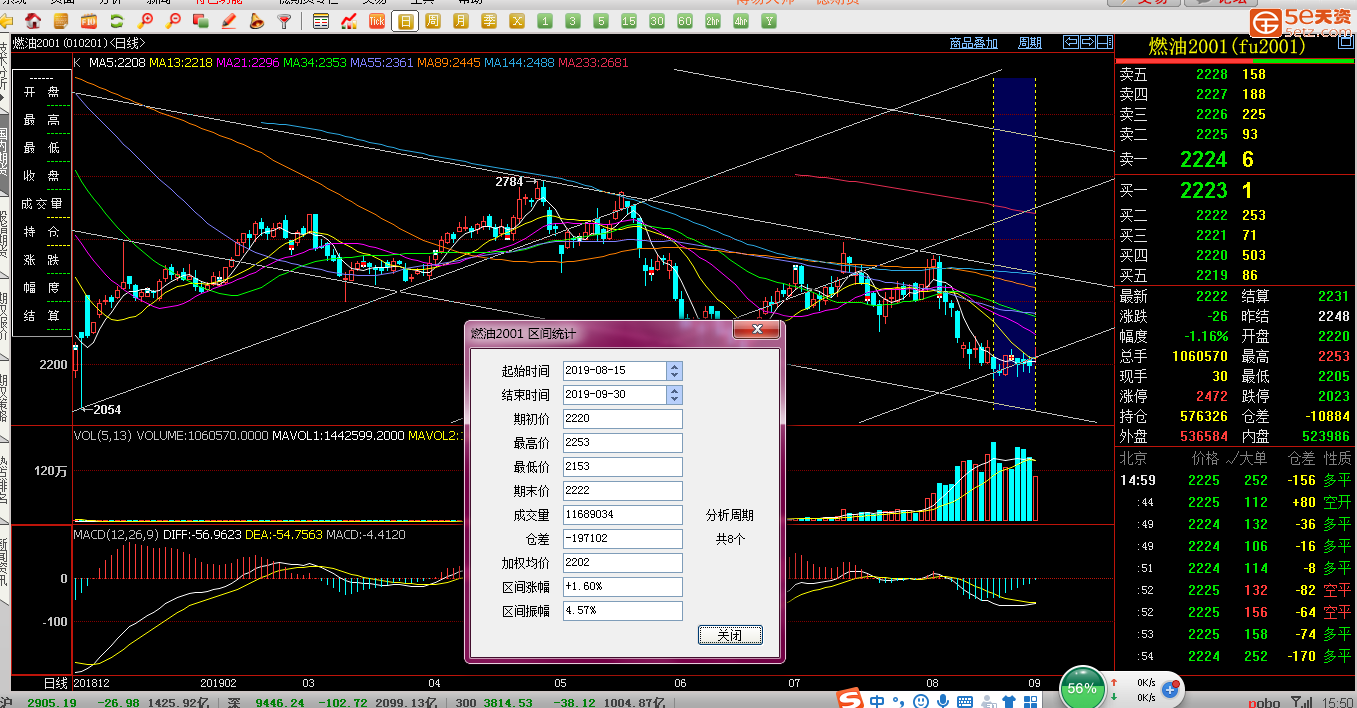Click the stacked windows toolbar icon
Viewport: 1357px width, 708px height.
click(201, 21)
